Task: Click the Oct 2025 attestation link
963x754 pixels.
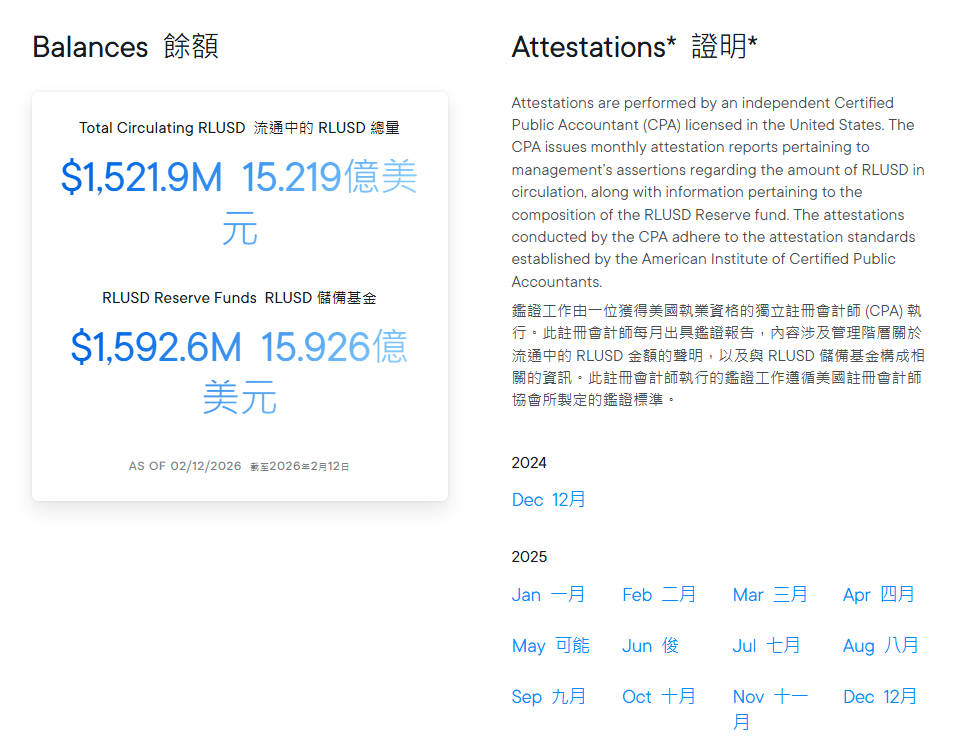Action: point(658,697)
